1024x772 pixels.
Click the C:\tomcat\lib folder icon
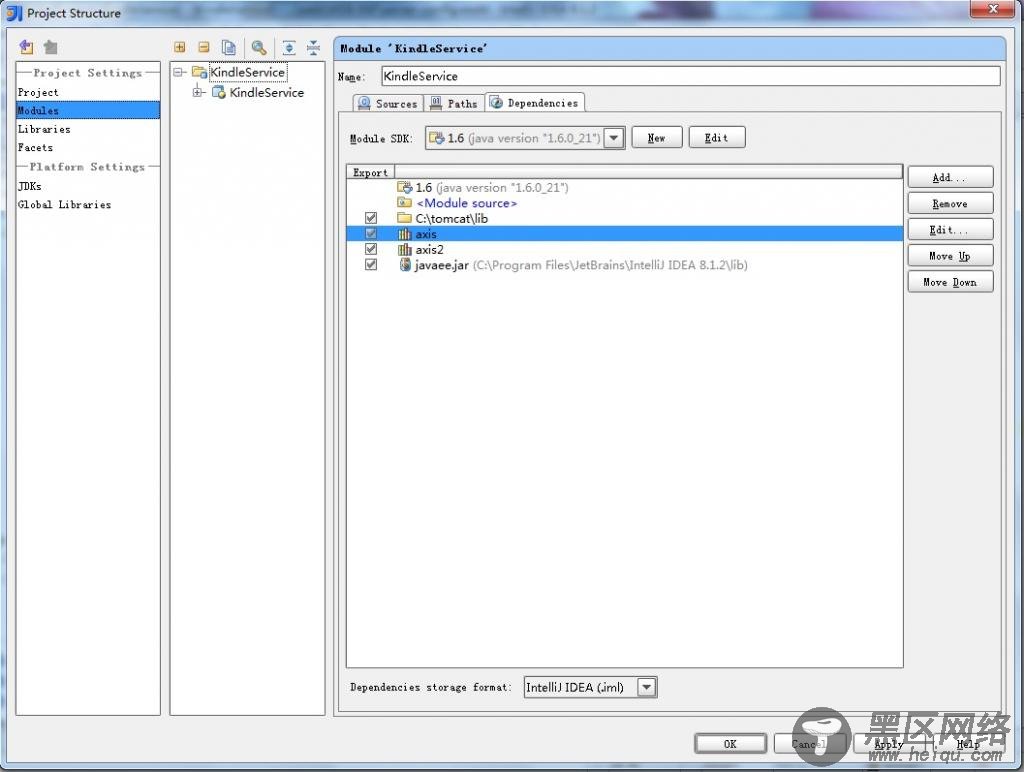[405, 218]
